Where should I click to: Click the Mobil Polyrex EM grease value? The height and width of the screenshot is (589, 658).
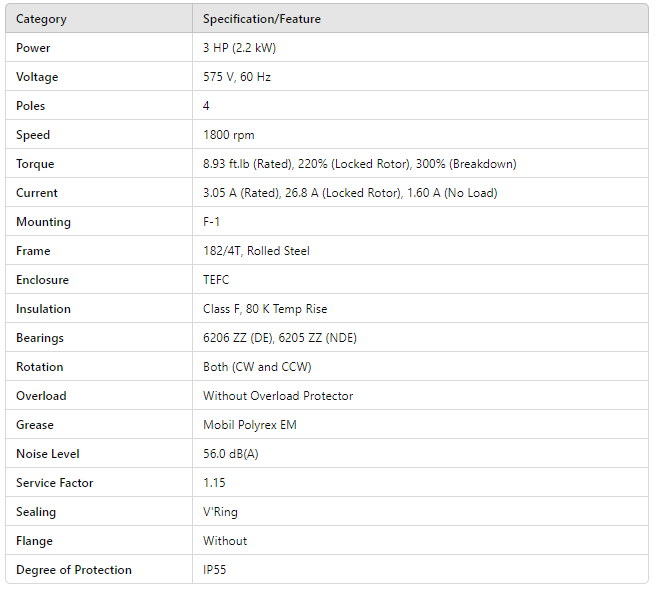(250, 425)
